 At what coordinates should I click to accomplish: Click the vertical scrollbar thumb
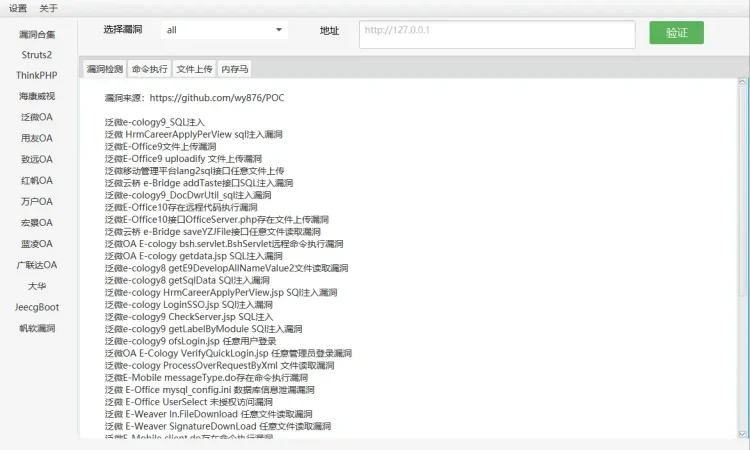point(742,191)
